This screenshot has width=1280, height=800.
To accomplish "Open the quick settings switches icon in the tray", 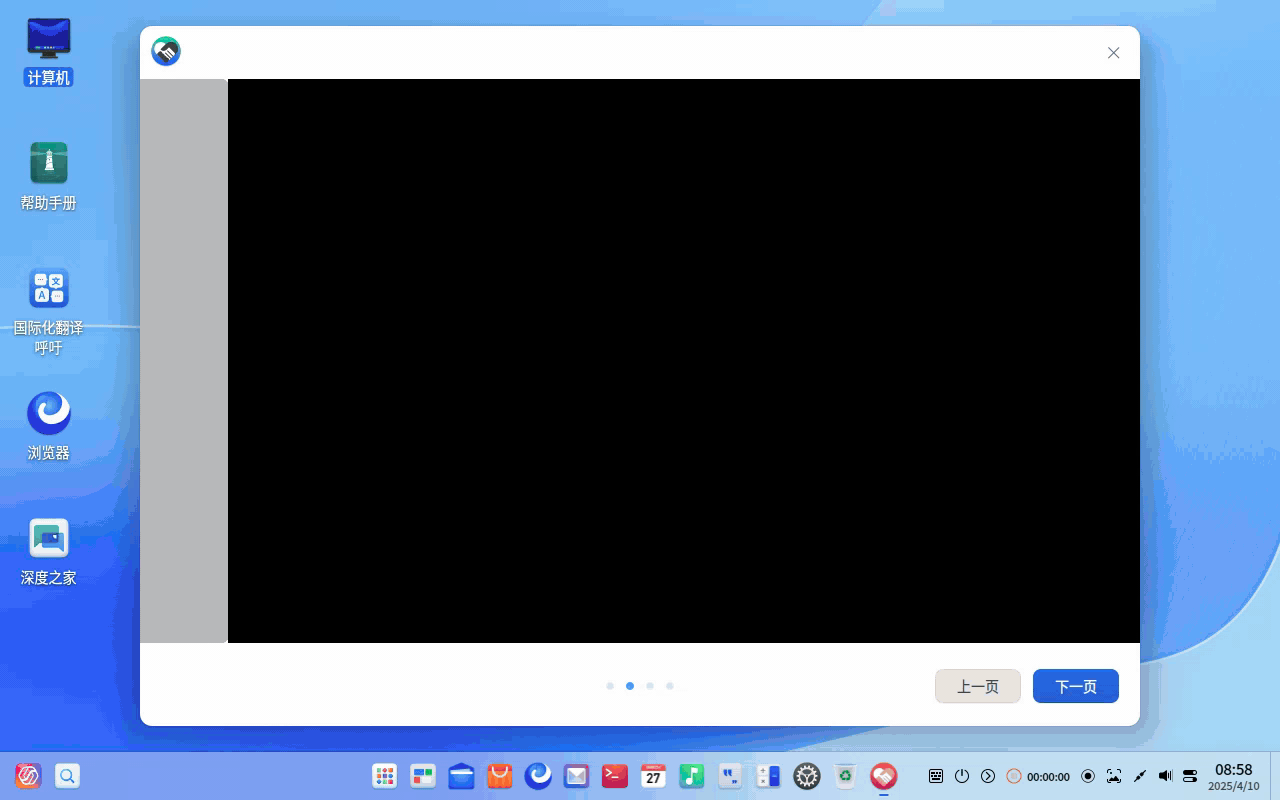I will (1190, 776).
